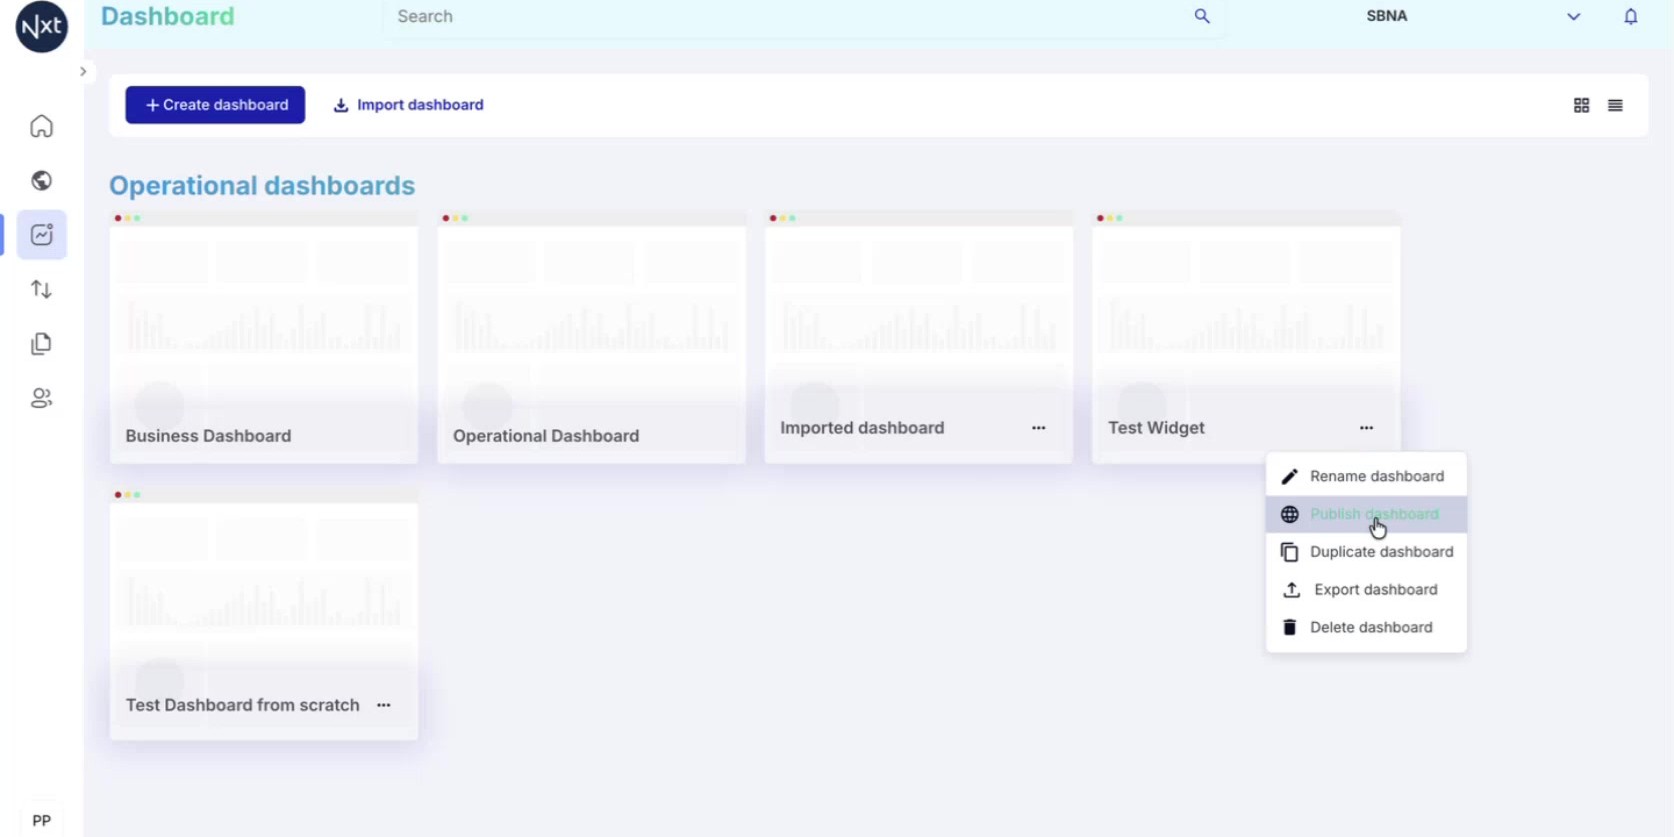
Task: Select Delete dashboard in context menu
Action: coord(1366,628)
